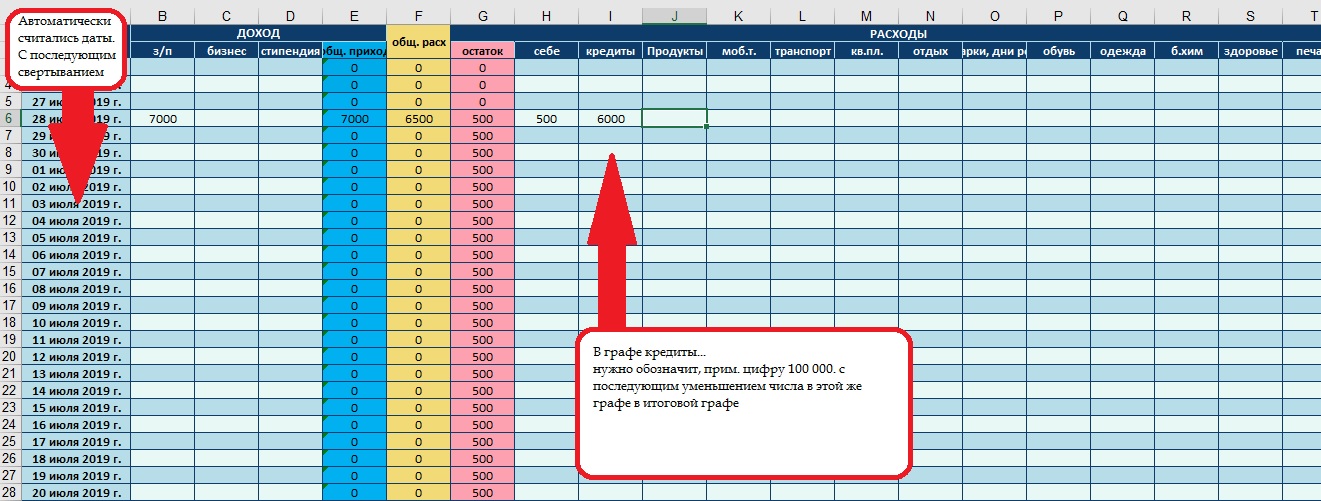Select column C header
Image resolution: width=1321 pixels, height=501 pixels.
point(226,17)
